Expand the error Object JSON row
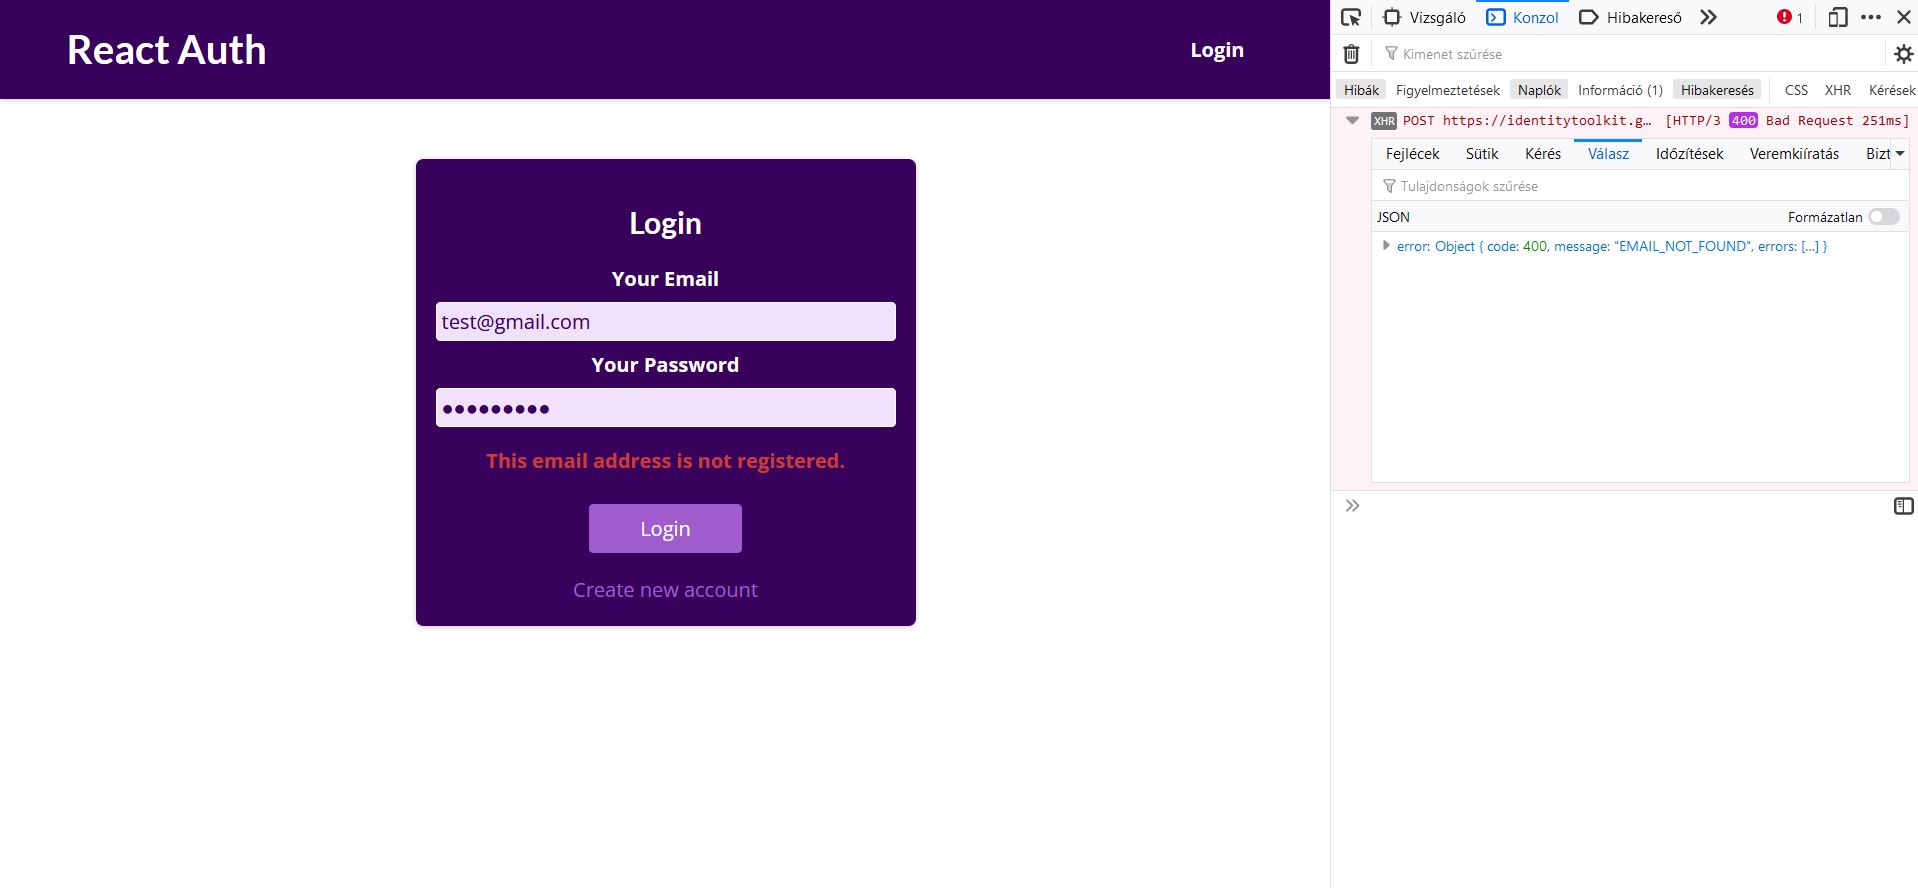Screen dimensions: 1918x888 (1386, 246)
